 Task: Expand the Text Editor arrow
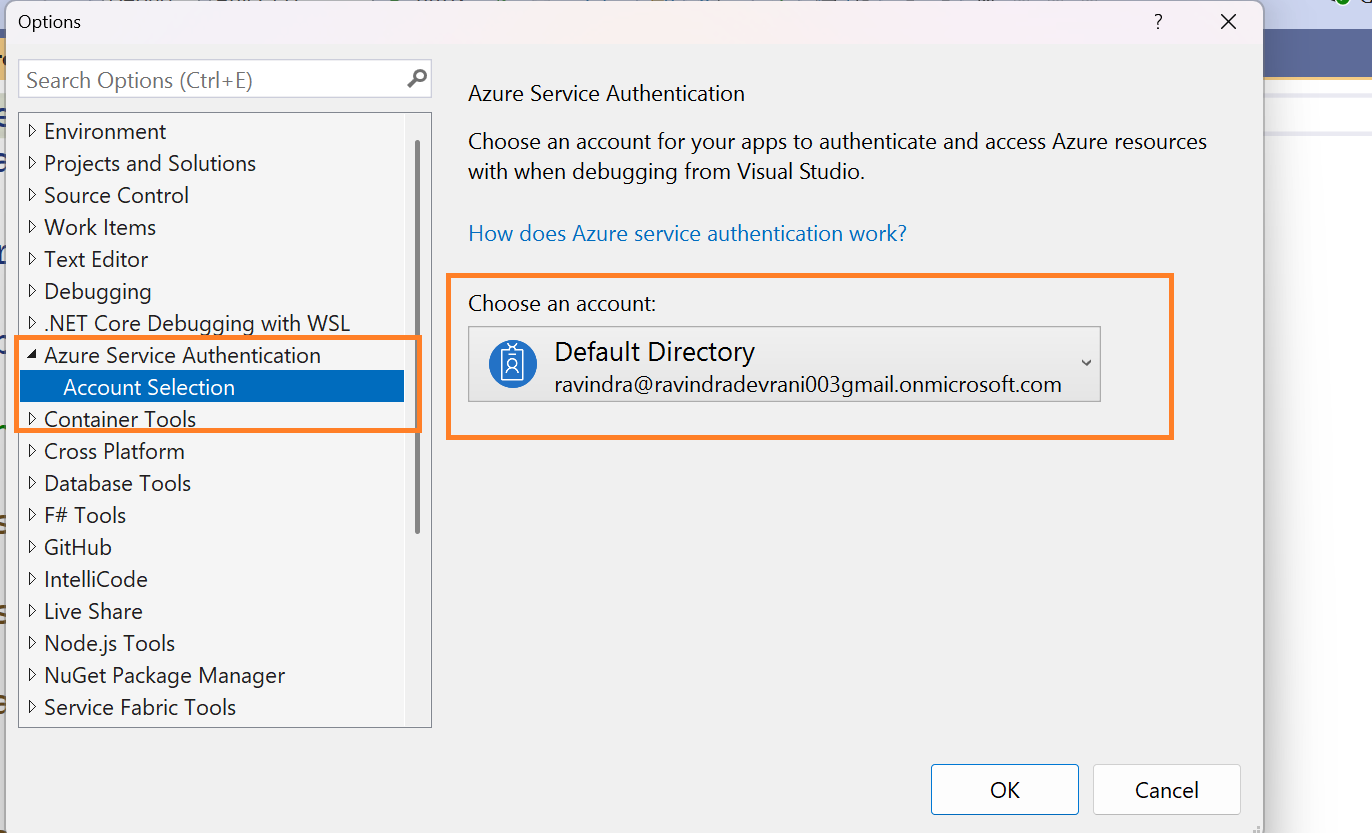point(33,259)
